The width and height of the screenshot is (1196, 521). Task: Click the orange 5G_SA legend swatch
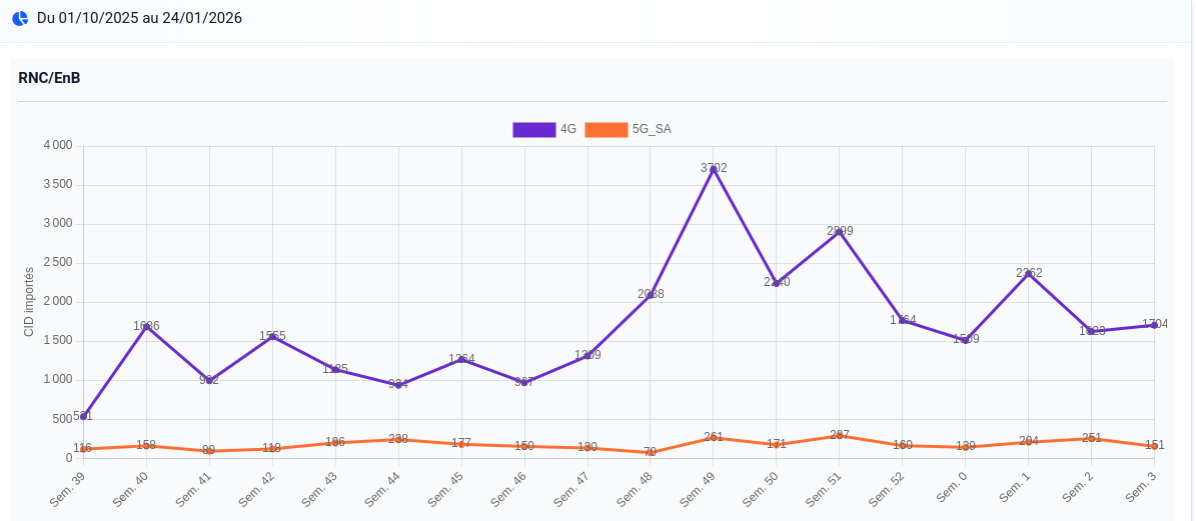point(606,129)
